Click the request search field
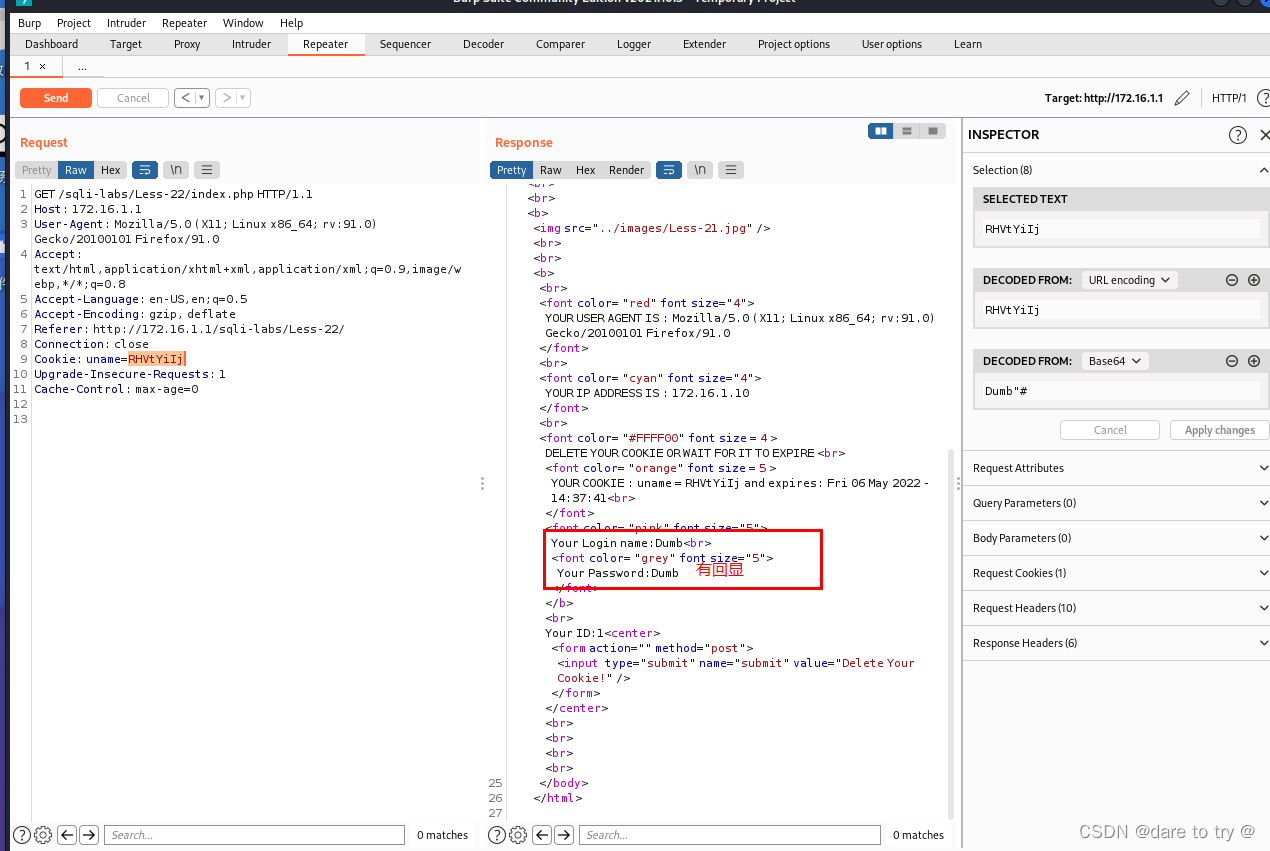1270x851 pixels. (255, 835)
